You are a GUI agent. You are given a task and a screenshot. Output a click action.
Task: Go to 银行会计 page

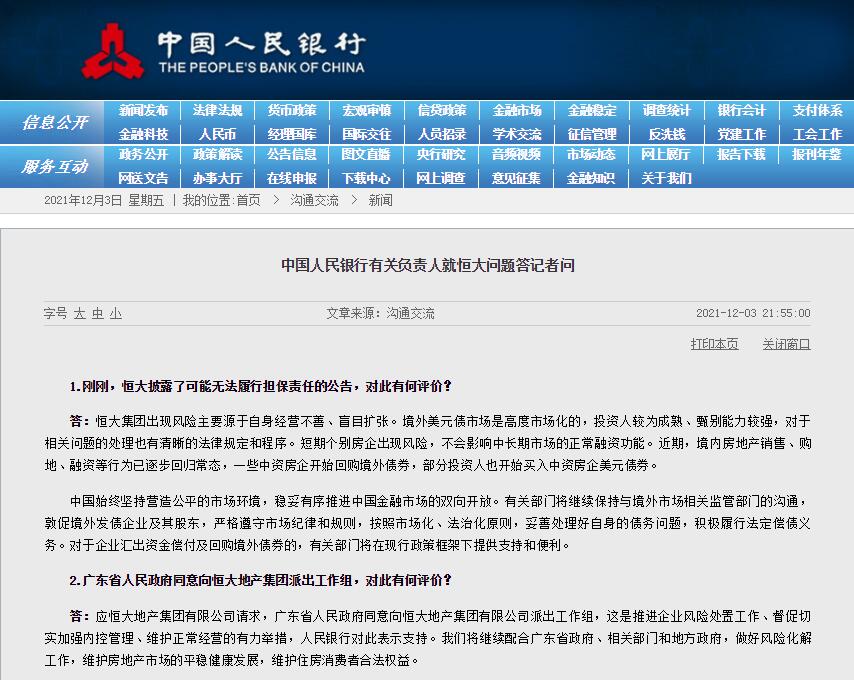click(x=741, y=111)
